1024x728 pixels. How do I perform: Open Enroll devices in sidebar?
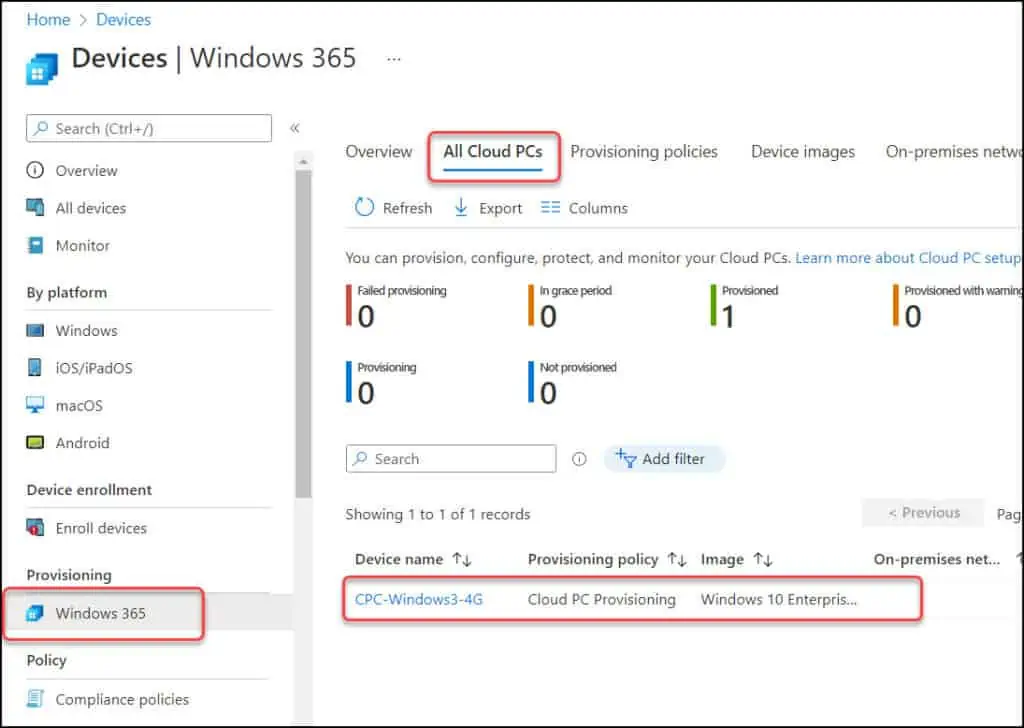point(101,528)
